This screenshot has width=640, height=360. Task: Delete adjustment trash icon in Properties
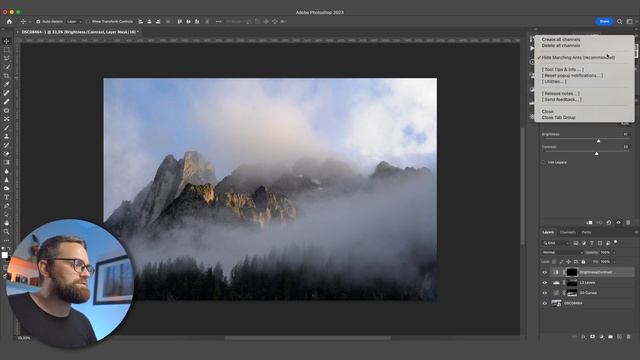628,222
